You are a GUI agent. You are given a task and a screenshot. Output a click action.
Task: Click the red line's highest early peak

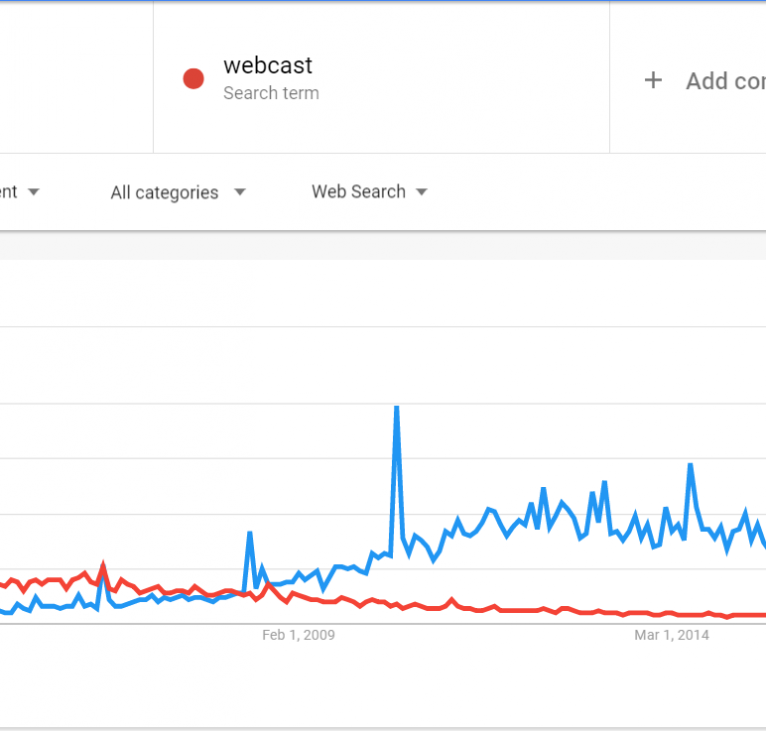102,566
